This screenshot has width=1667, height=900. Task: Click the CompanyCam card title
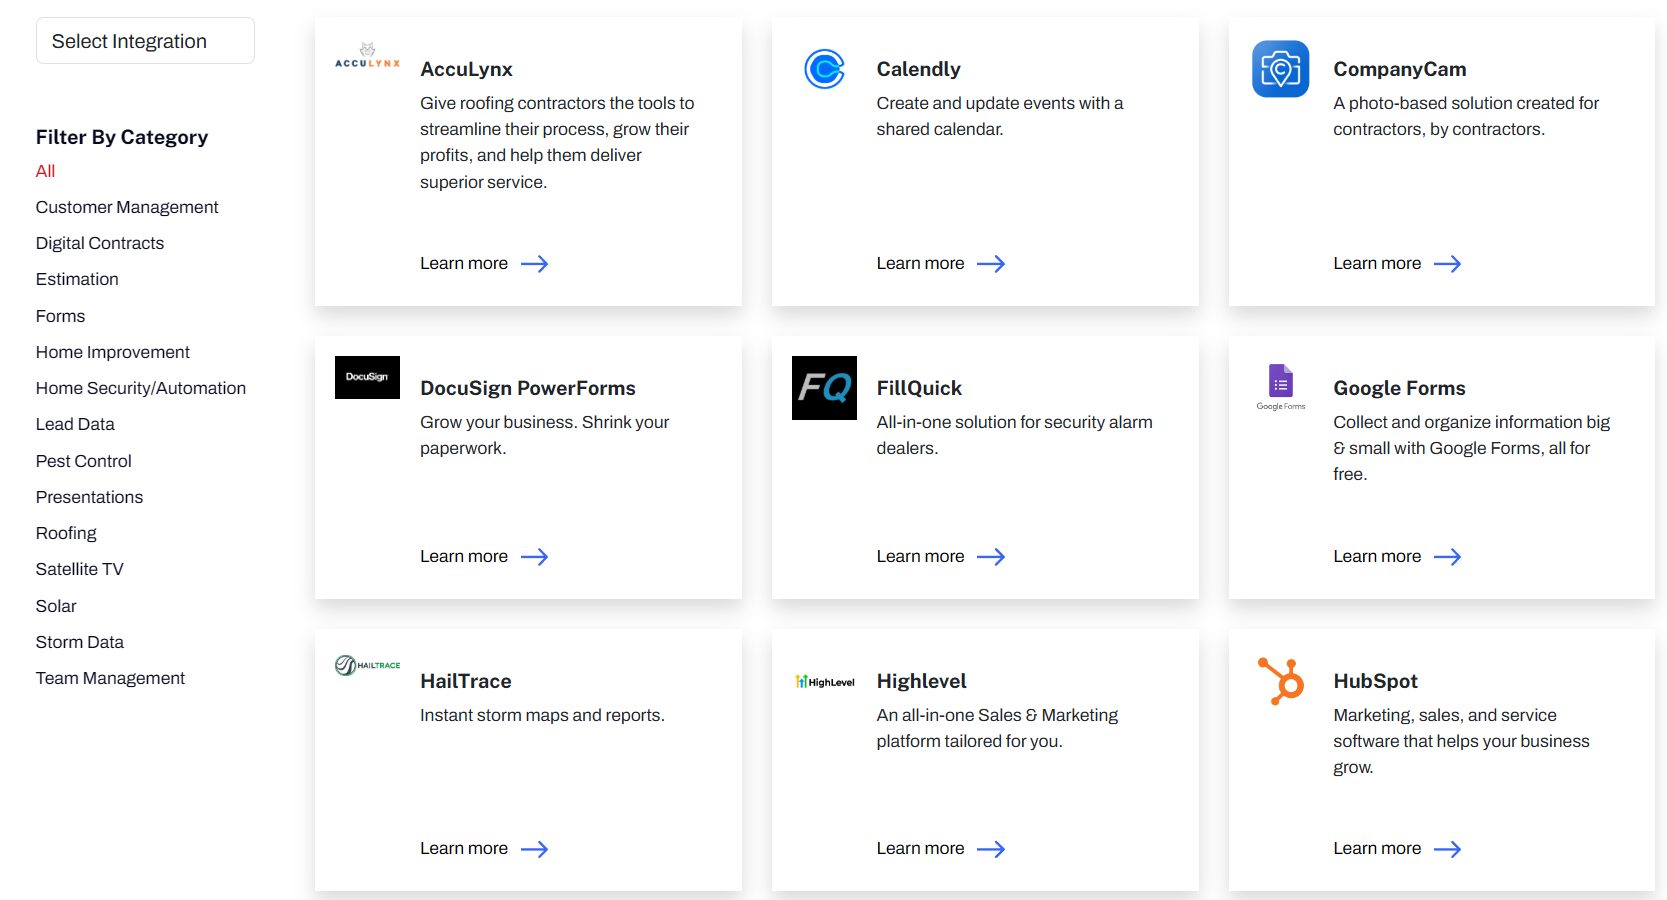tap(1399, 69)
